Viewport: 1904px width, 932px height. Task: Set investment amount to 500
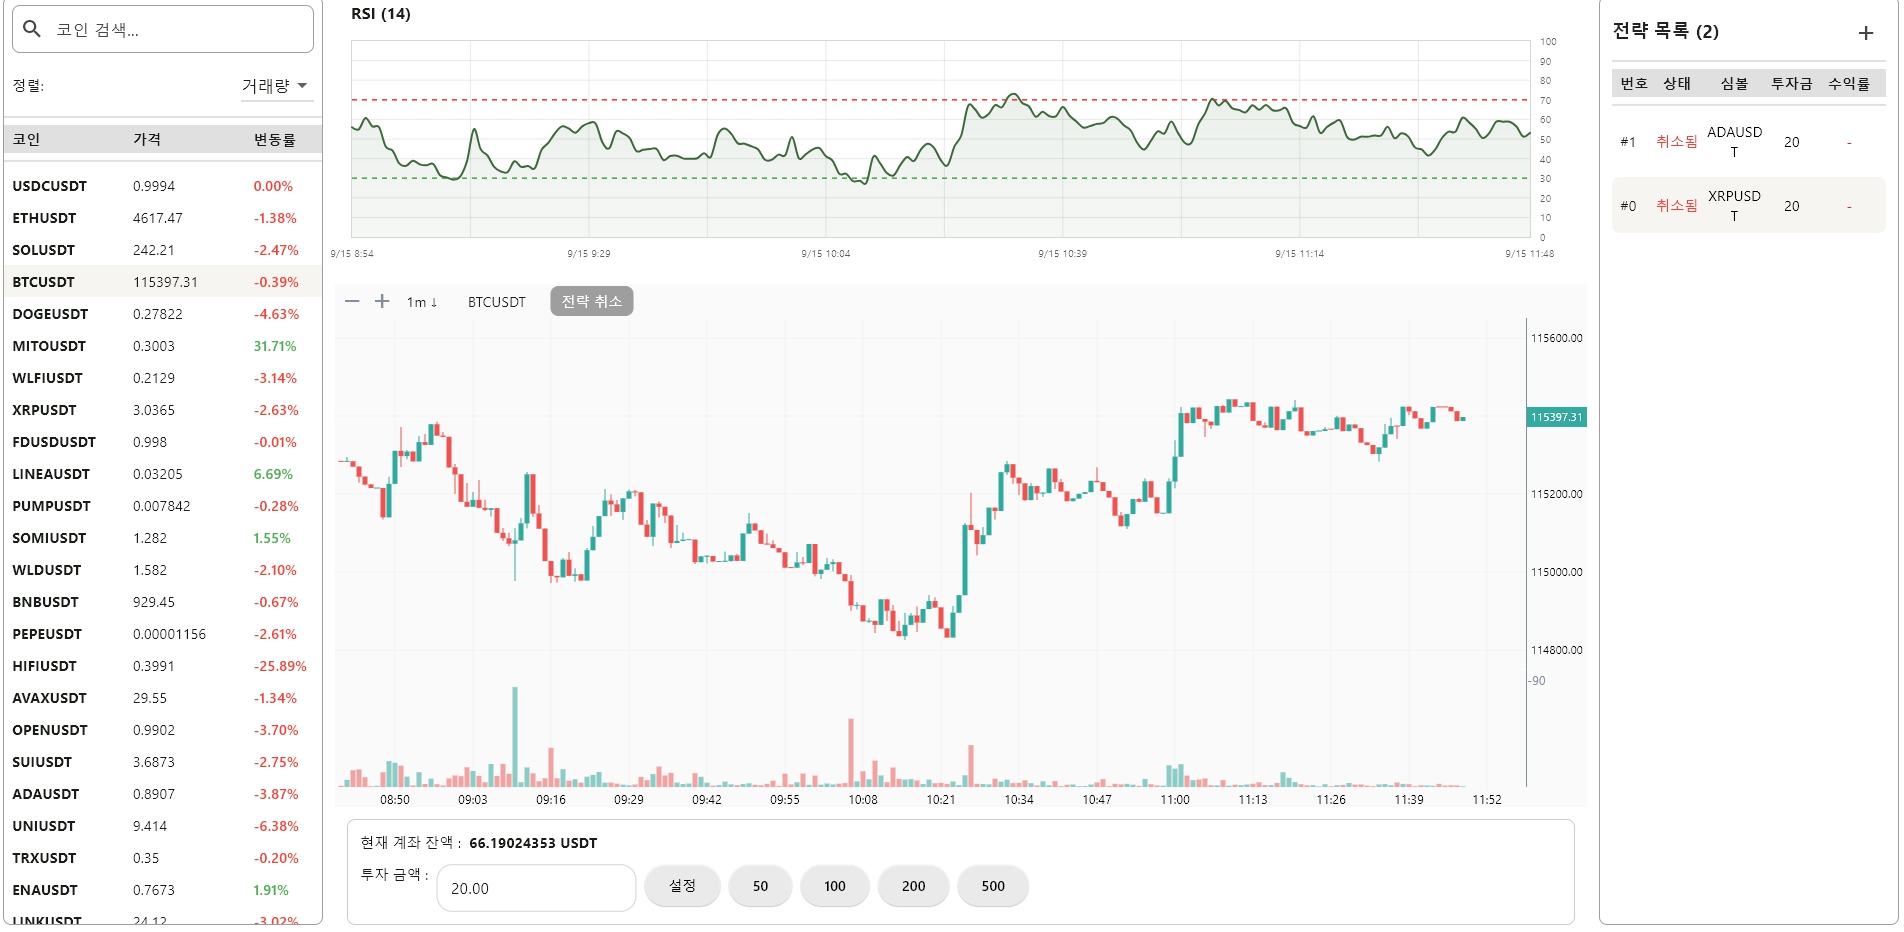[x=992, y=886]
